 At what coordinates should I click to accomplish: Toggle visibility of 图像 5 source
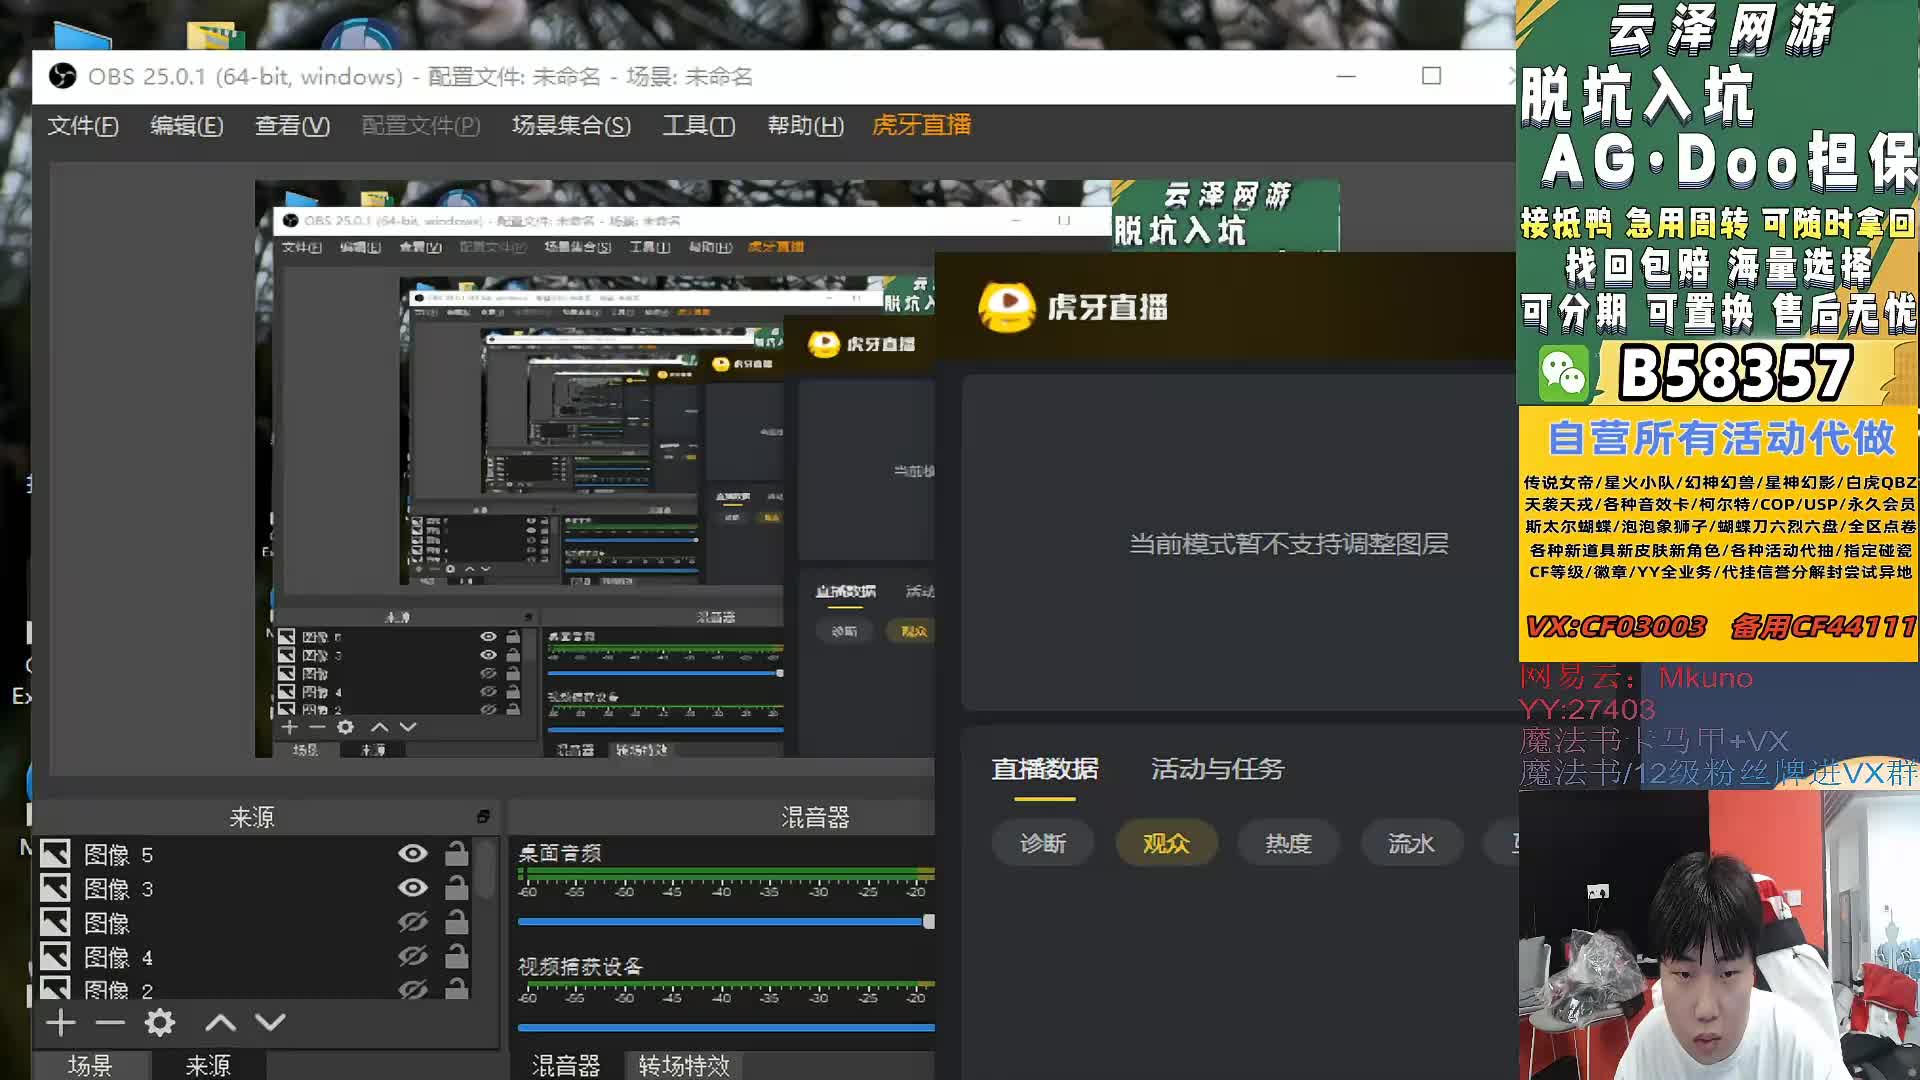(413, 853)
